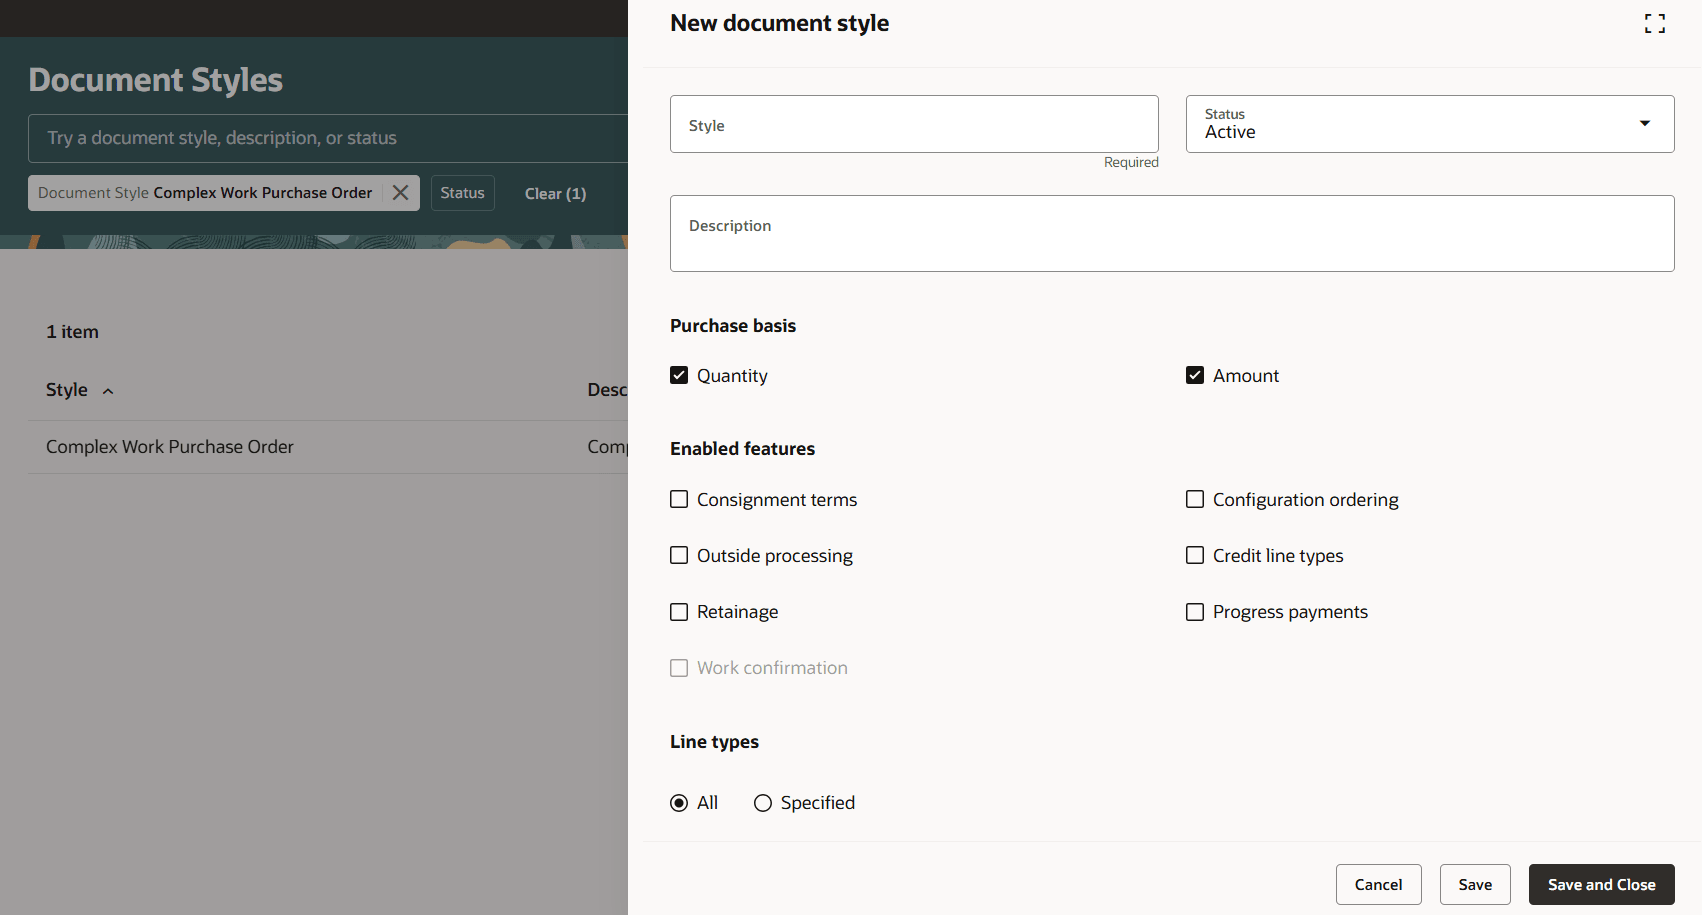Click Save and Close
The width and height of the screenshot is (1702, 915).
(1601, 885)
